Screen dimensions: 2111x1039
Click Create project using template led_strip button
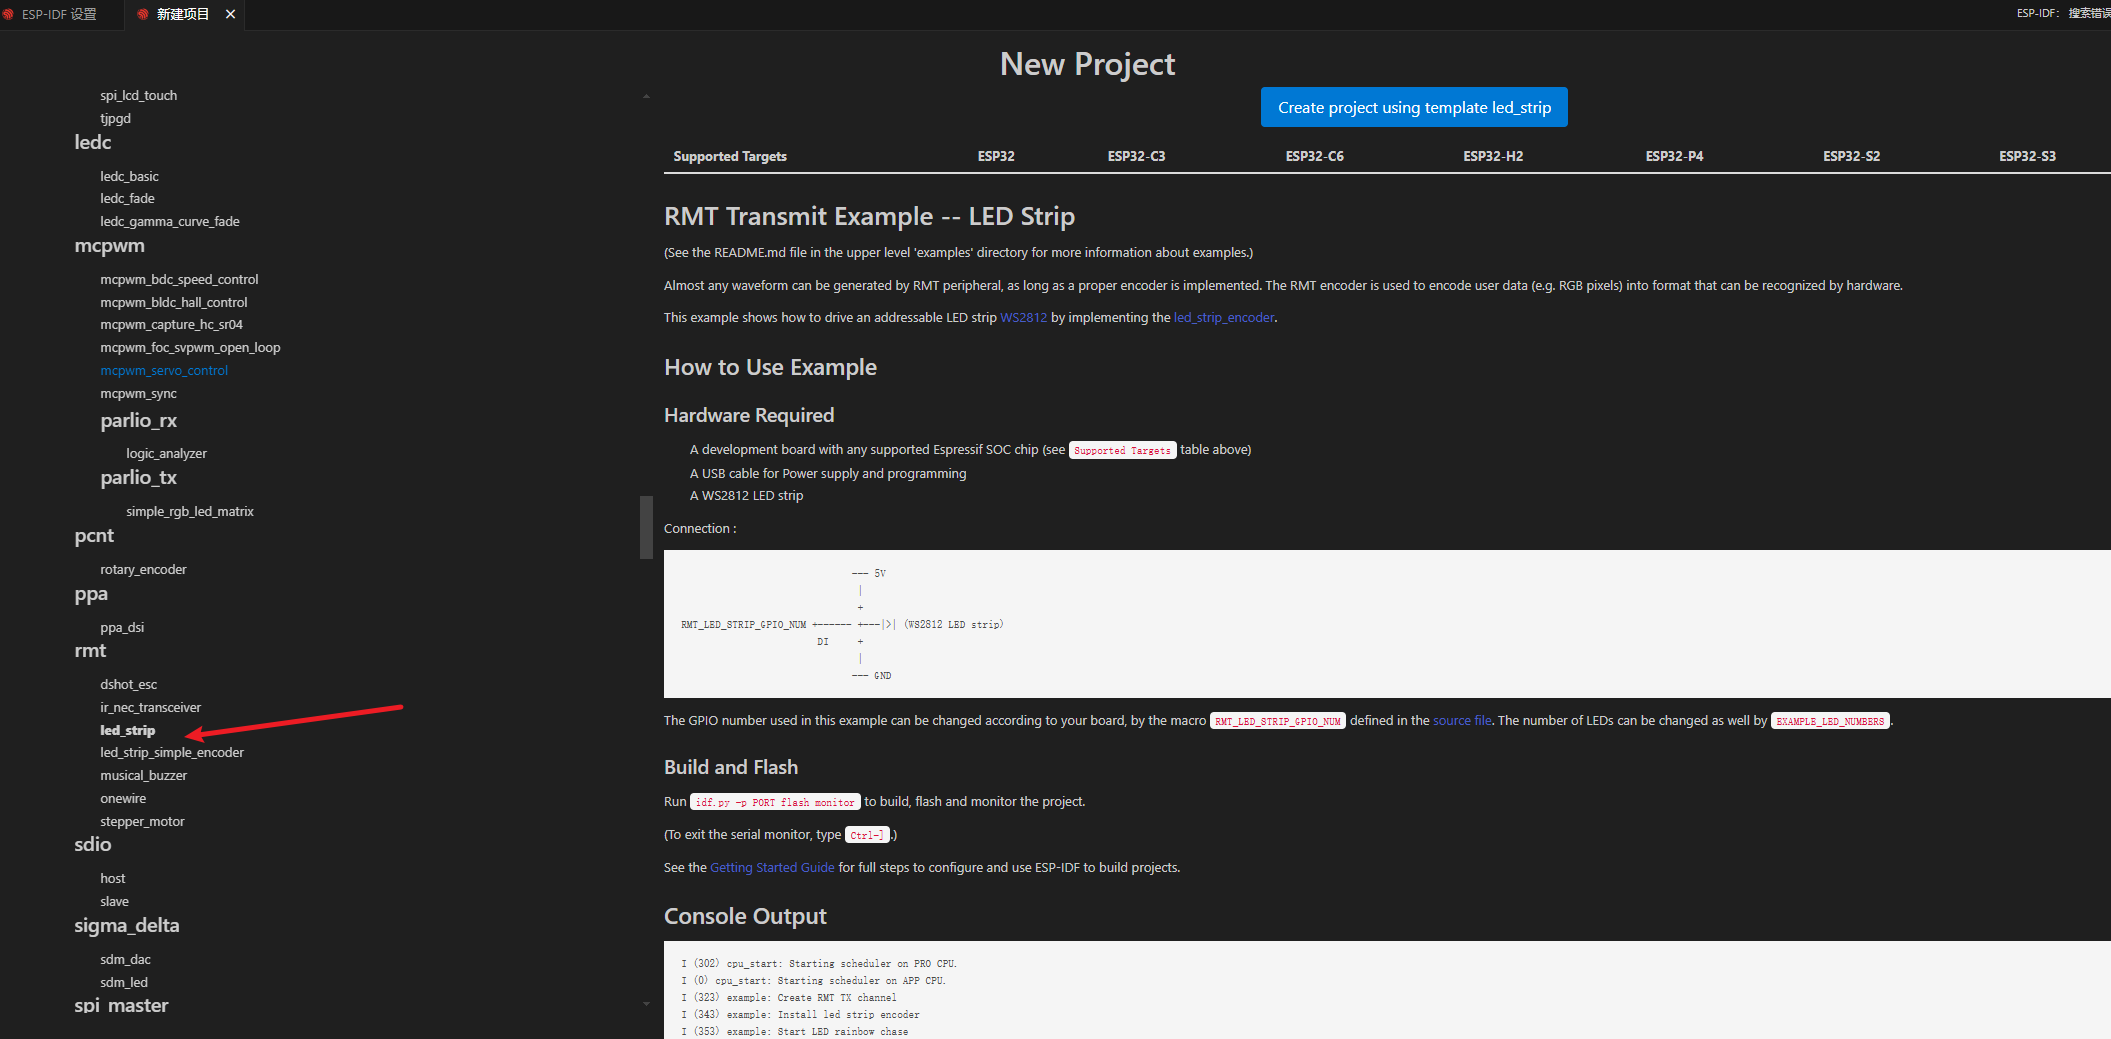1413,108
